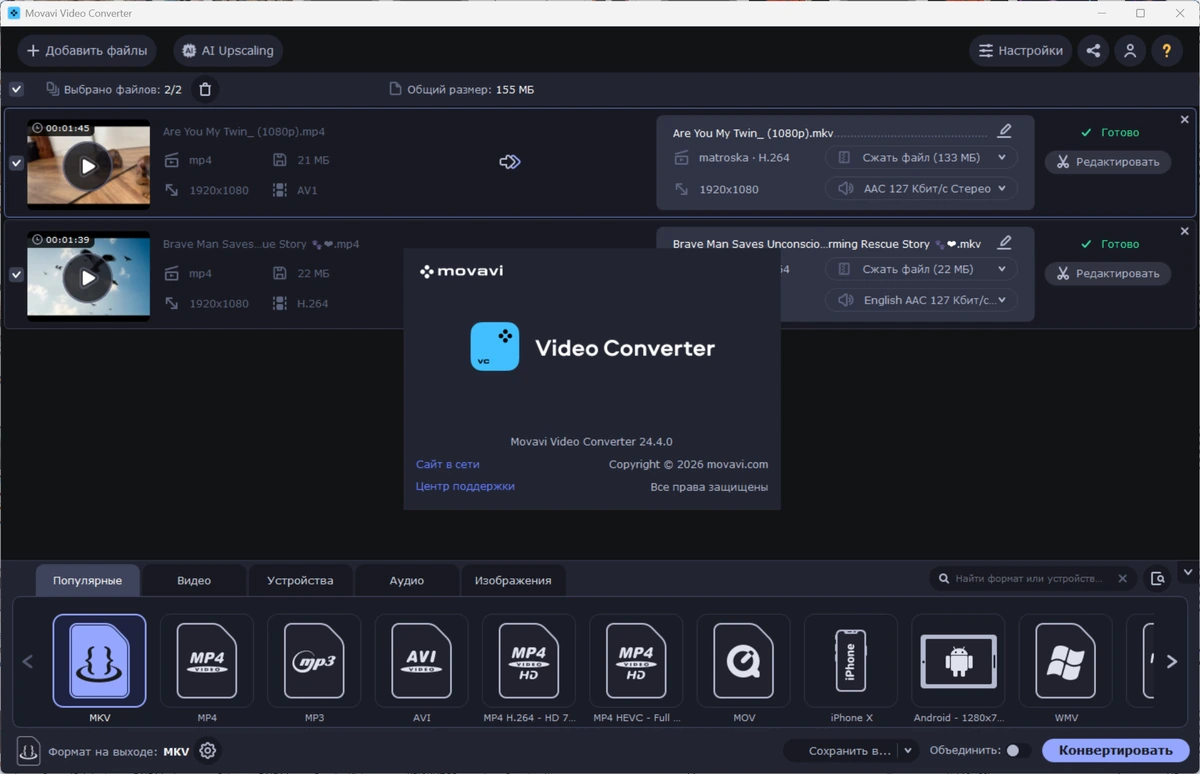Open the user account icon
Image resolution: width=1200 pixels, height=774 pixels.
tap(1130, 50)
